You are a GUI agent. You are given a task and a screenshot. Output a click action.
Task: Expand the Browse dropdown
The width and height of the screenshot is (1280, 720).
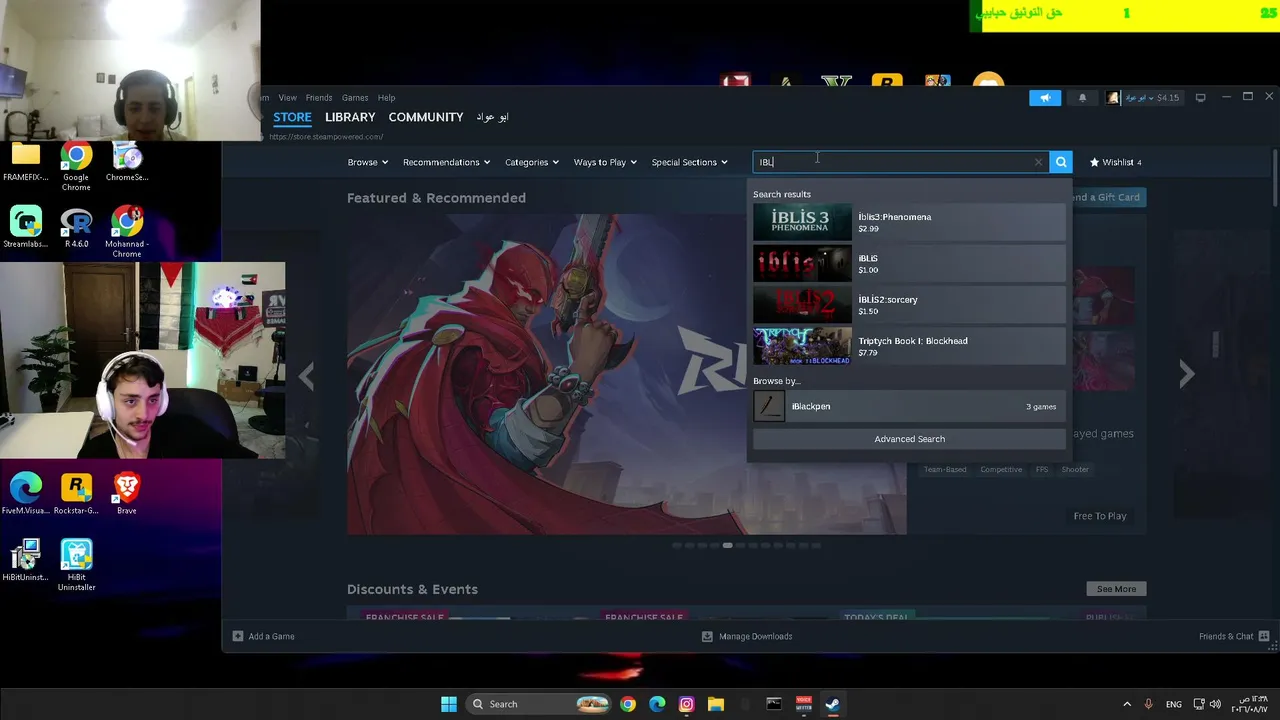point(368,162)
